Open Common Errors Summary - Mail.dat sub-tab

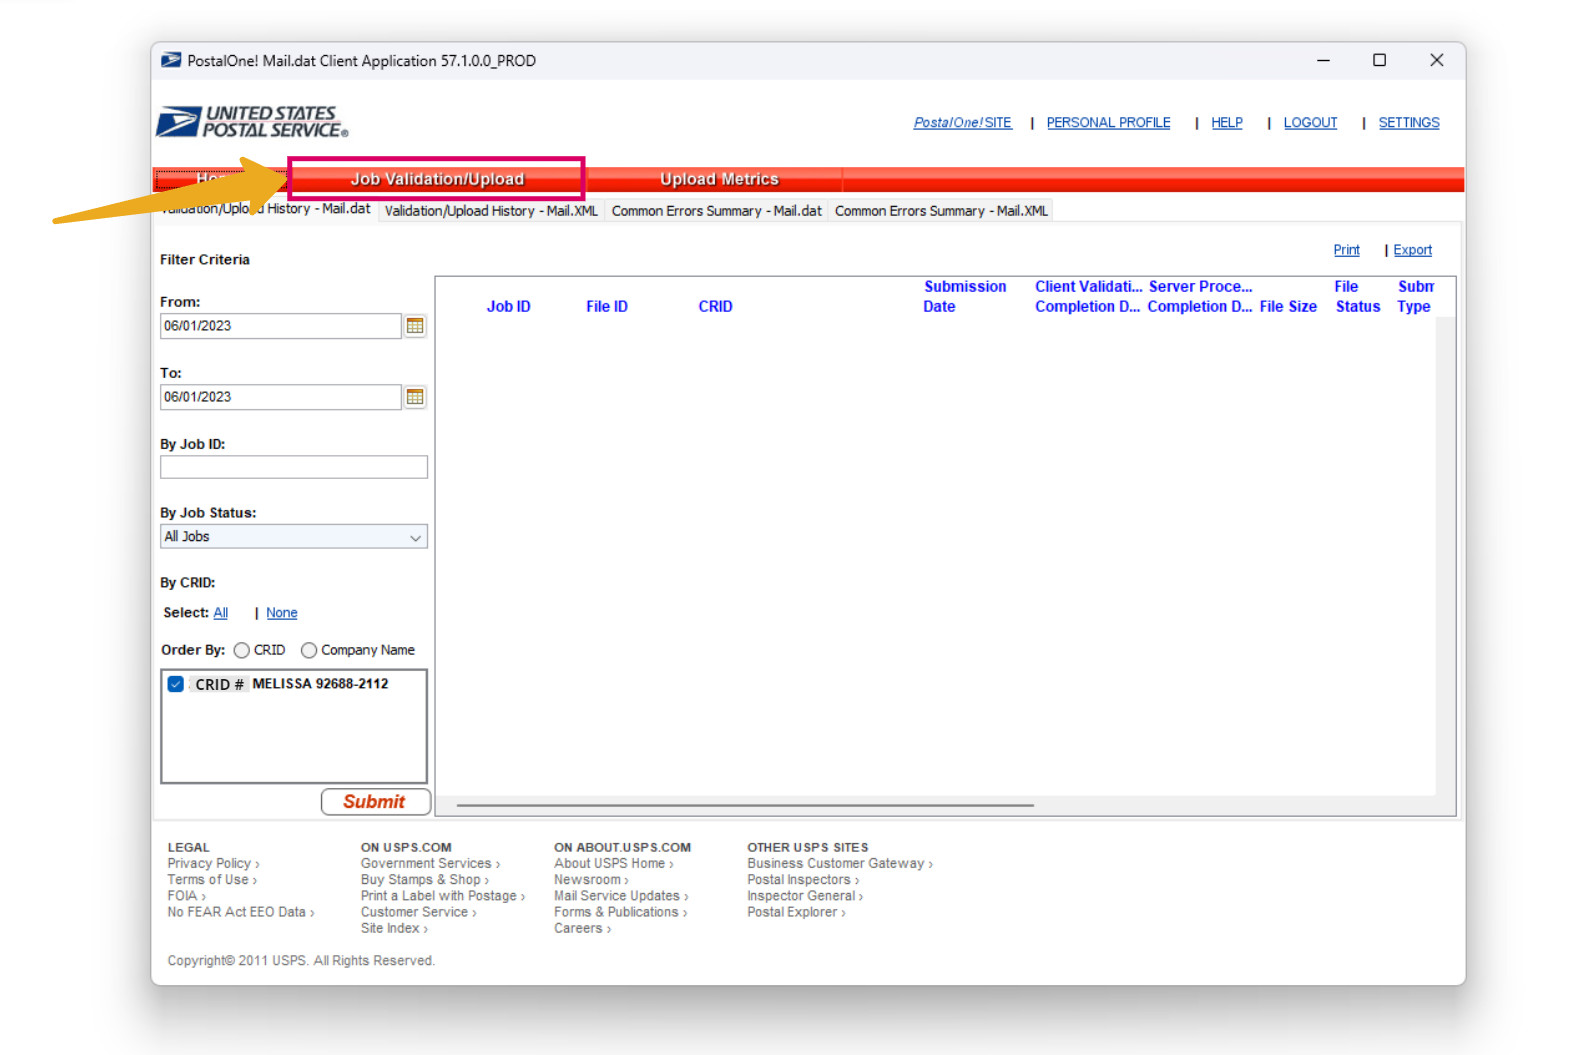(716, 211)
